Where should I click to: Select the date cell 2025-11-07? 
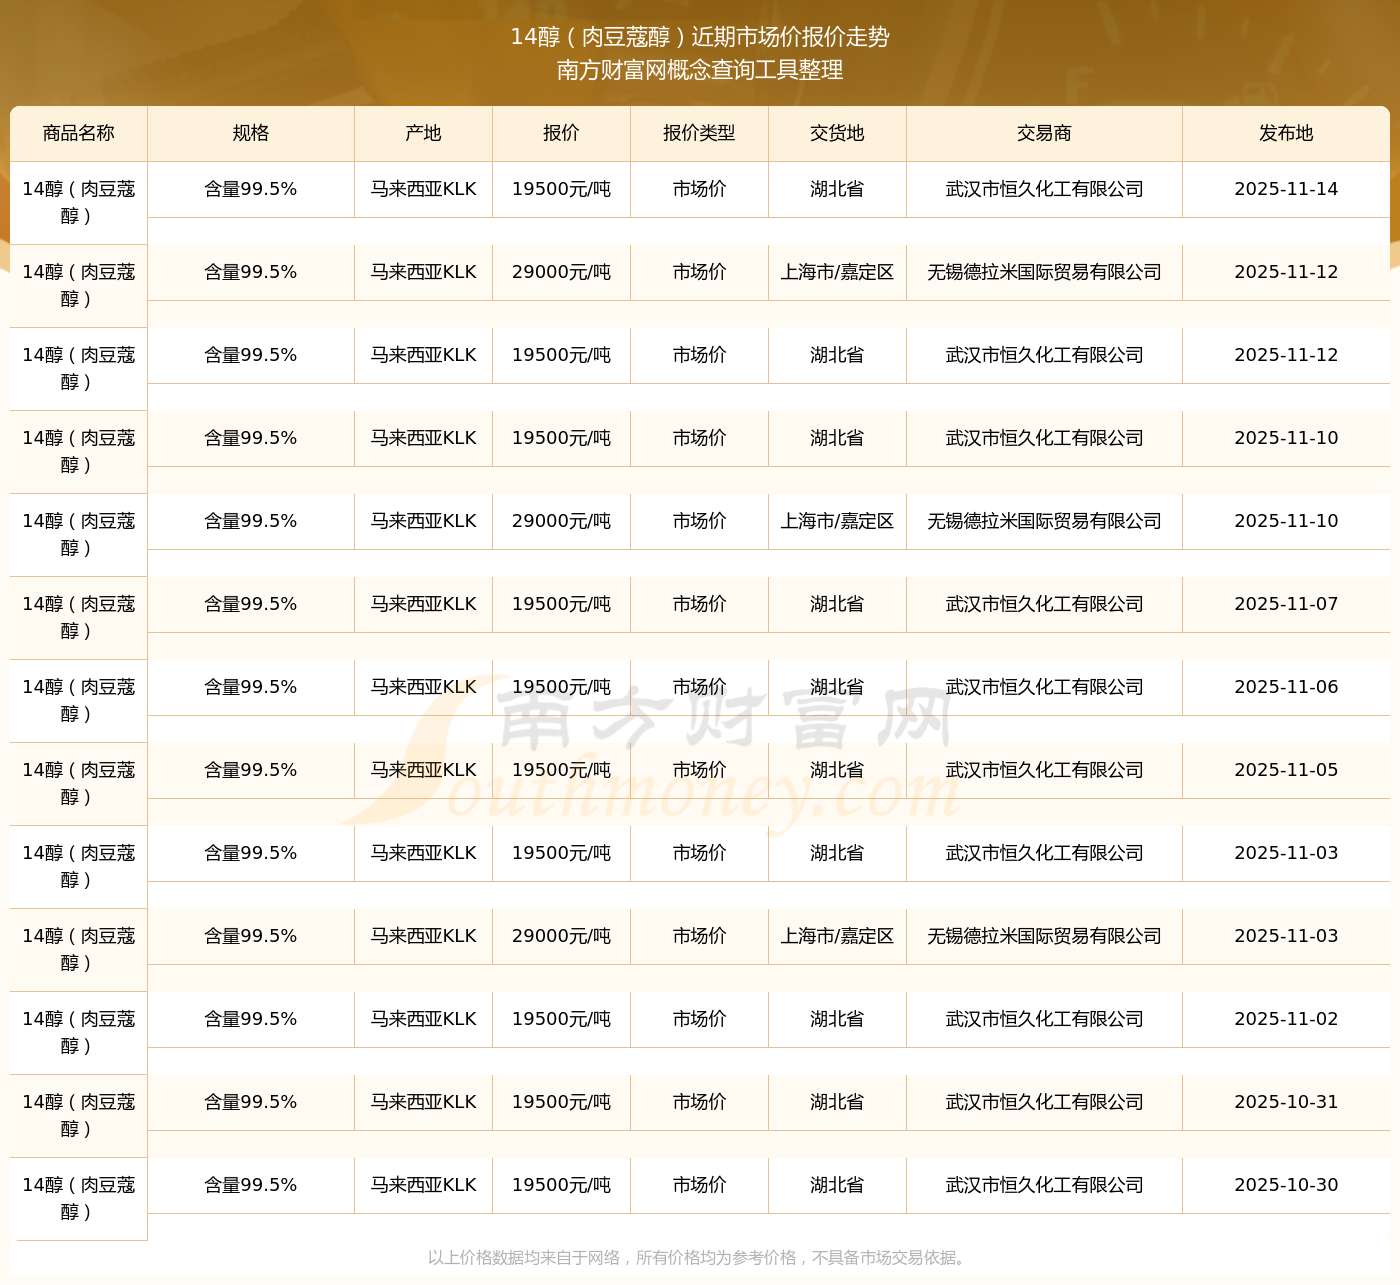point(1286,604)
